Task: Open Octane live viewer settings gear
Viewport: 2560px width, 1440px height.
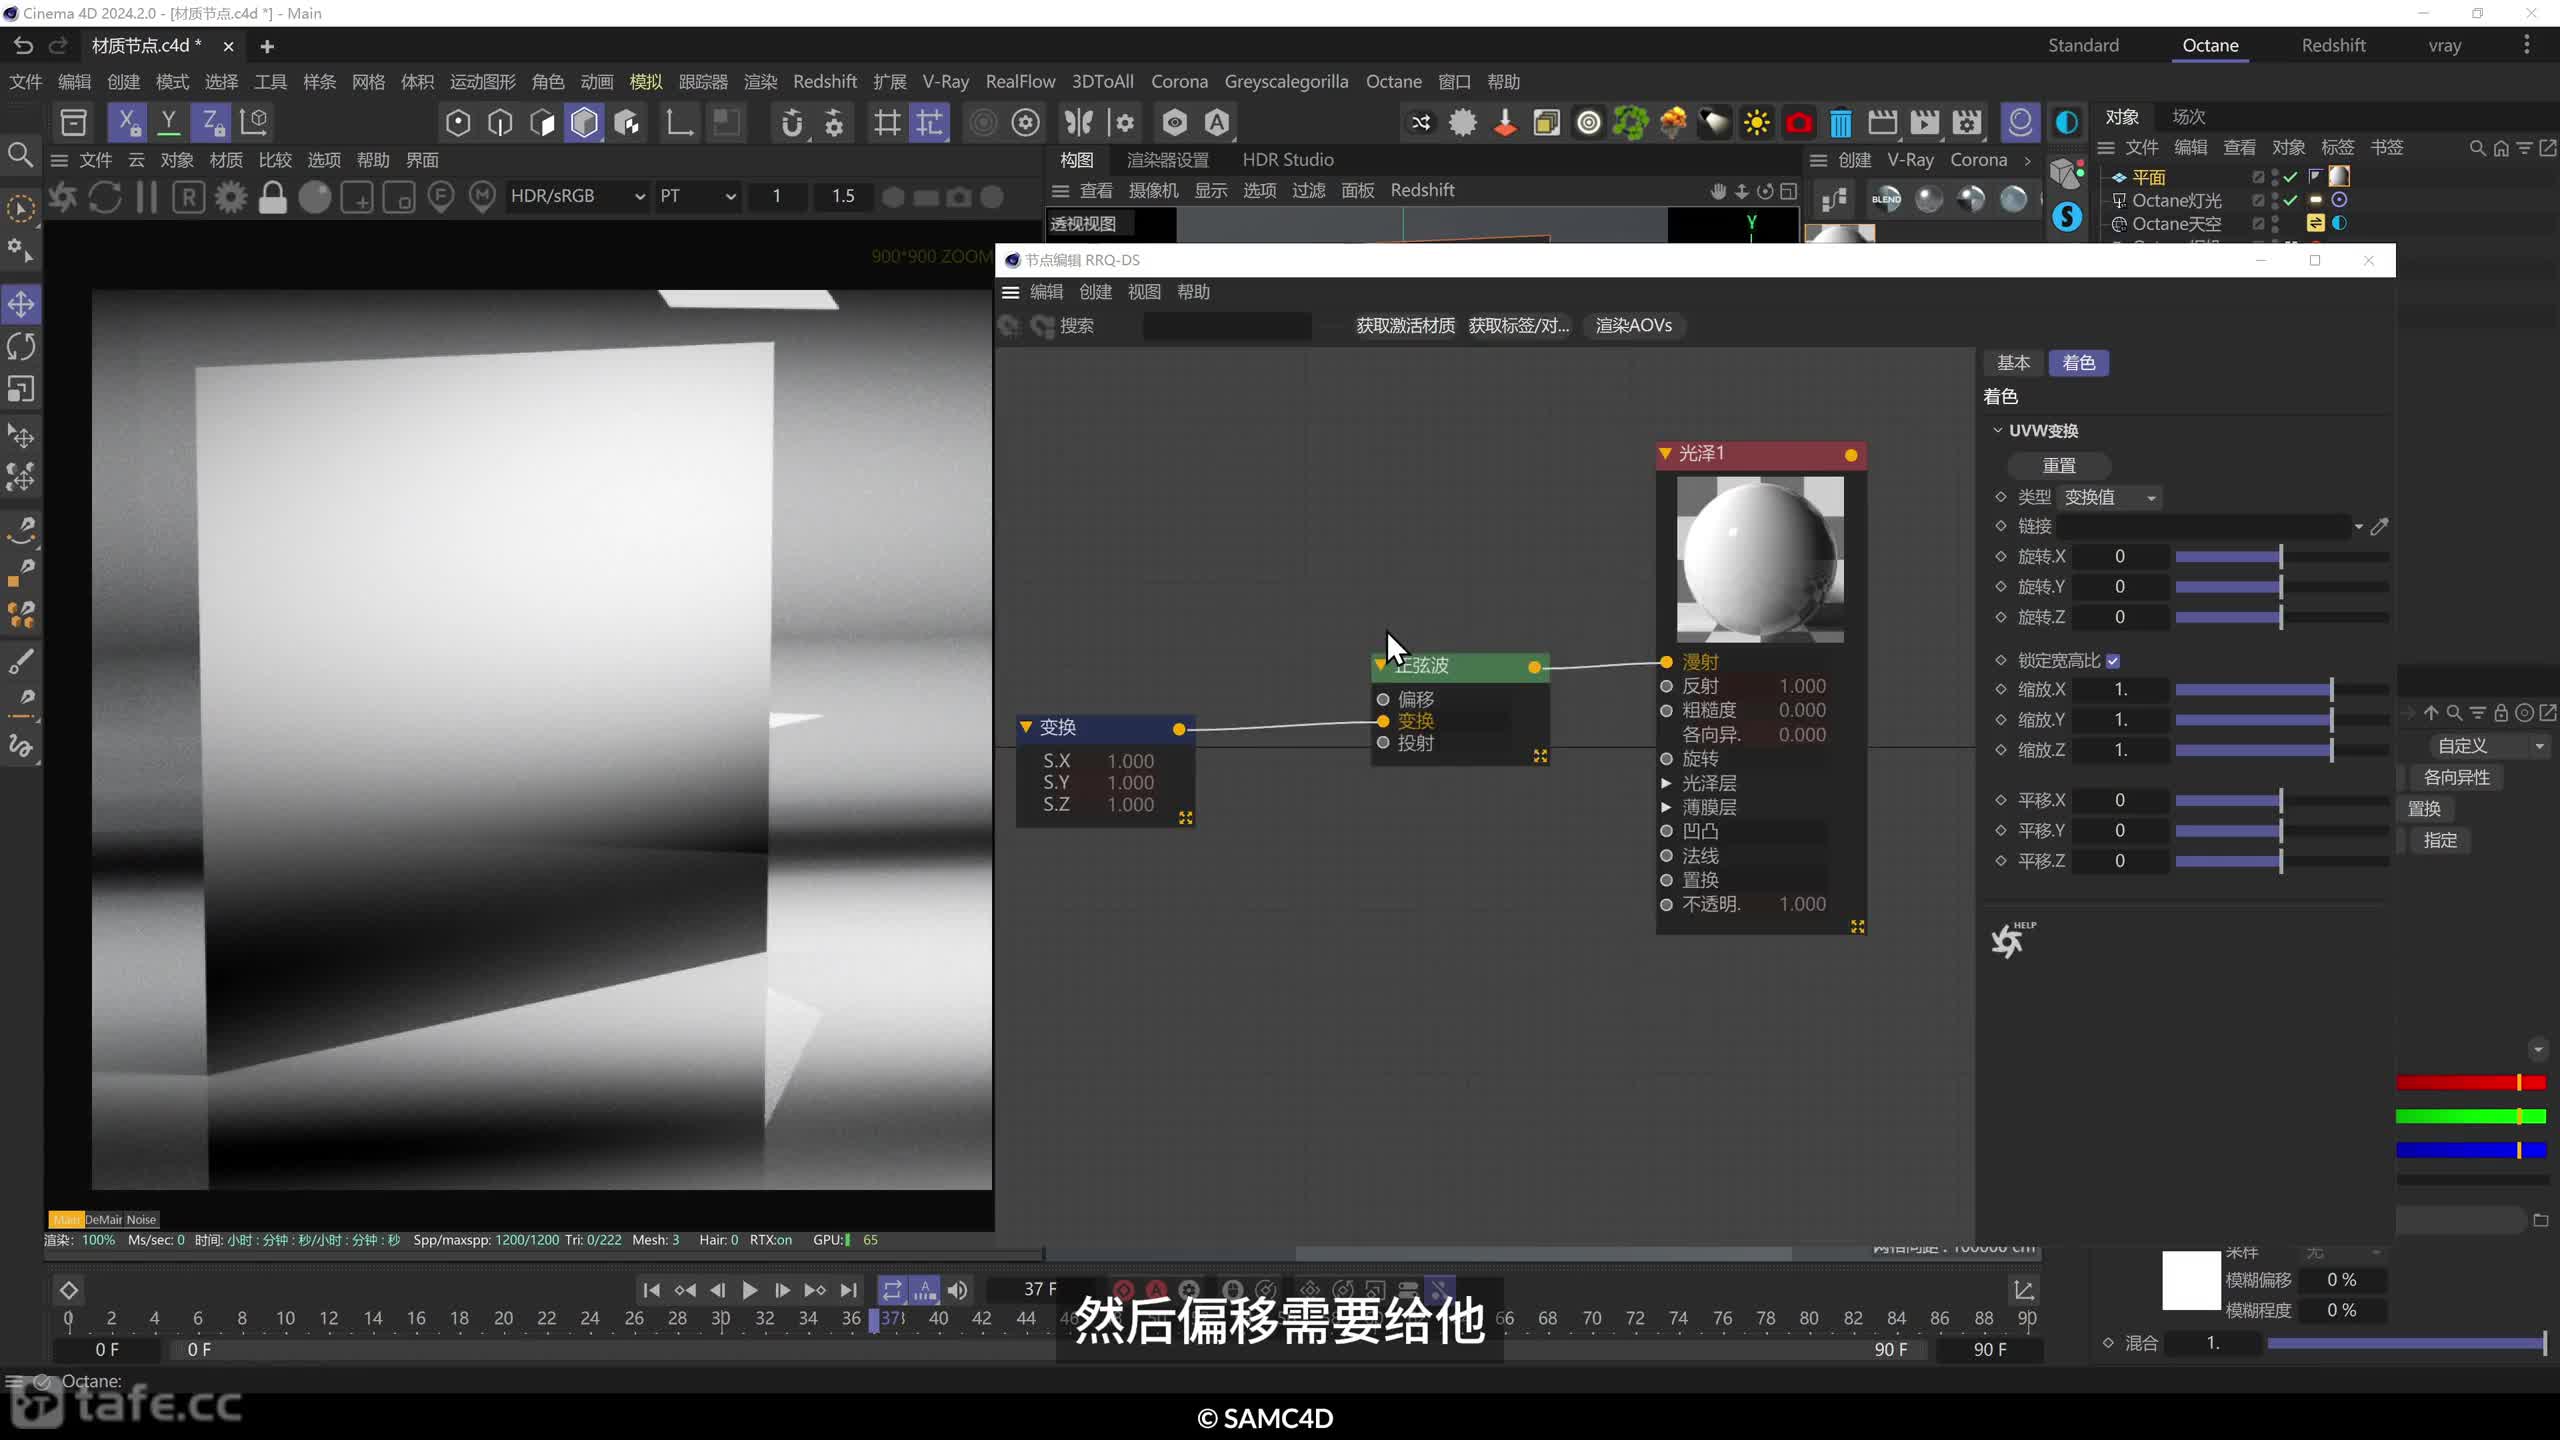Action: [x=231, y=197]
